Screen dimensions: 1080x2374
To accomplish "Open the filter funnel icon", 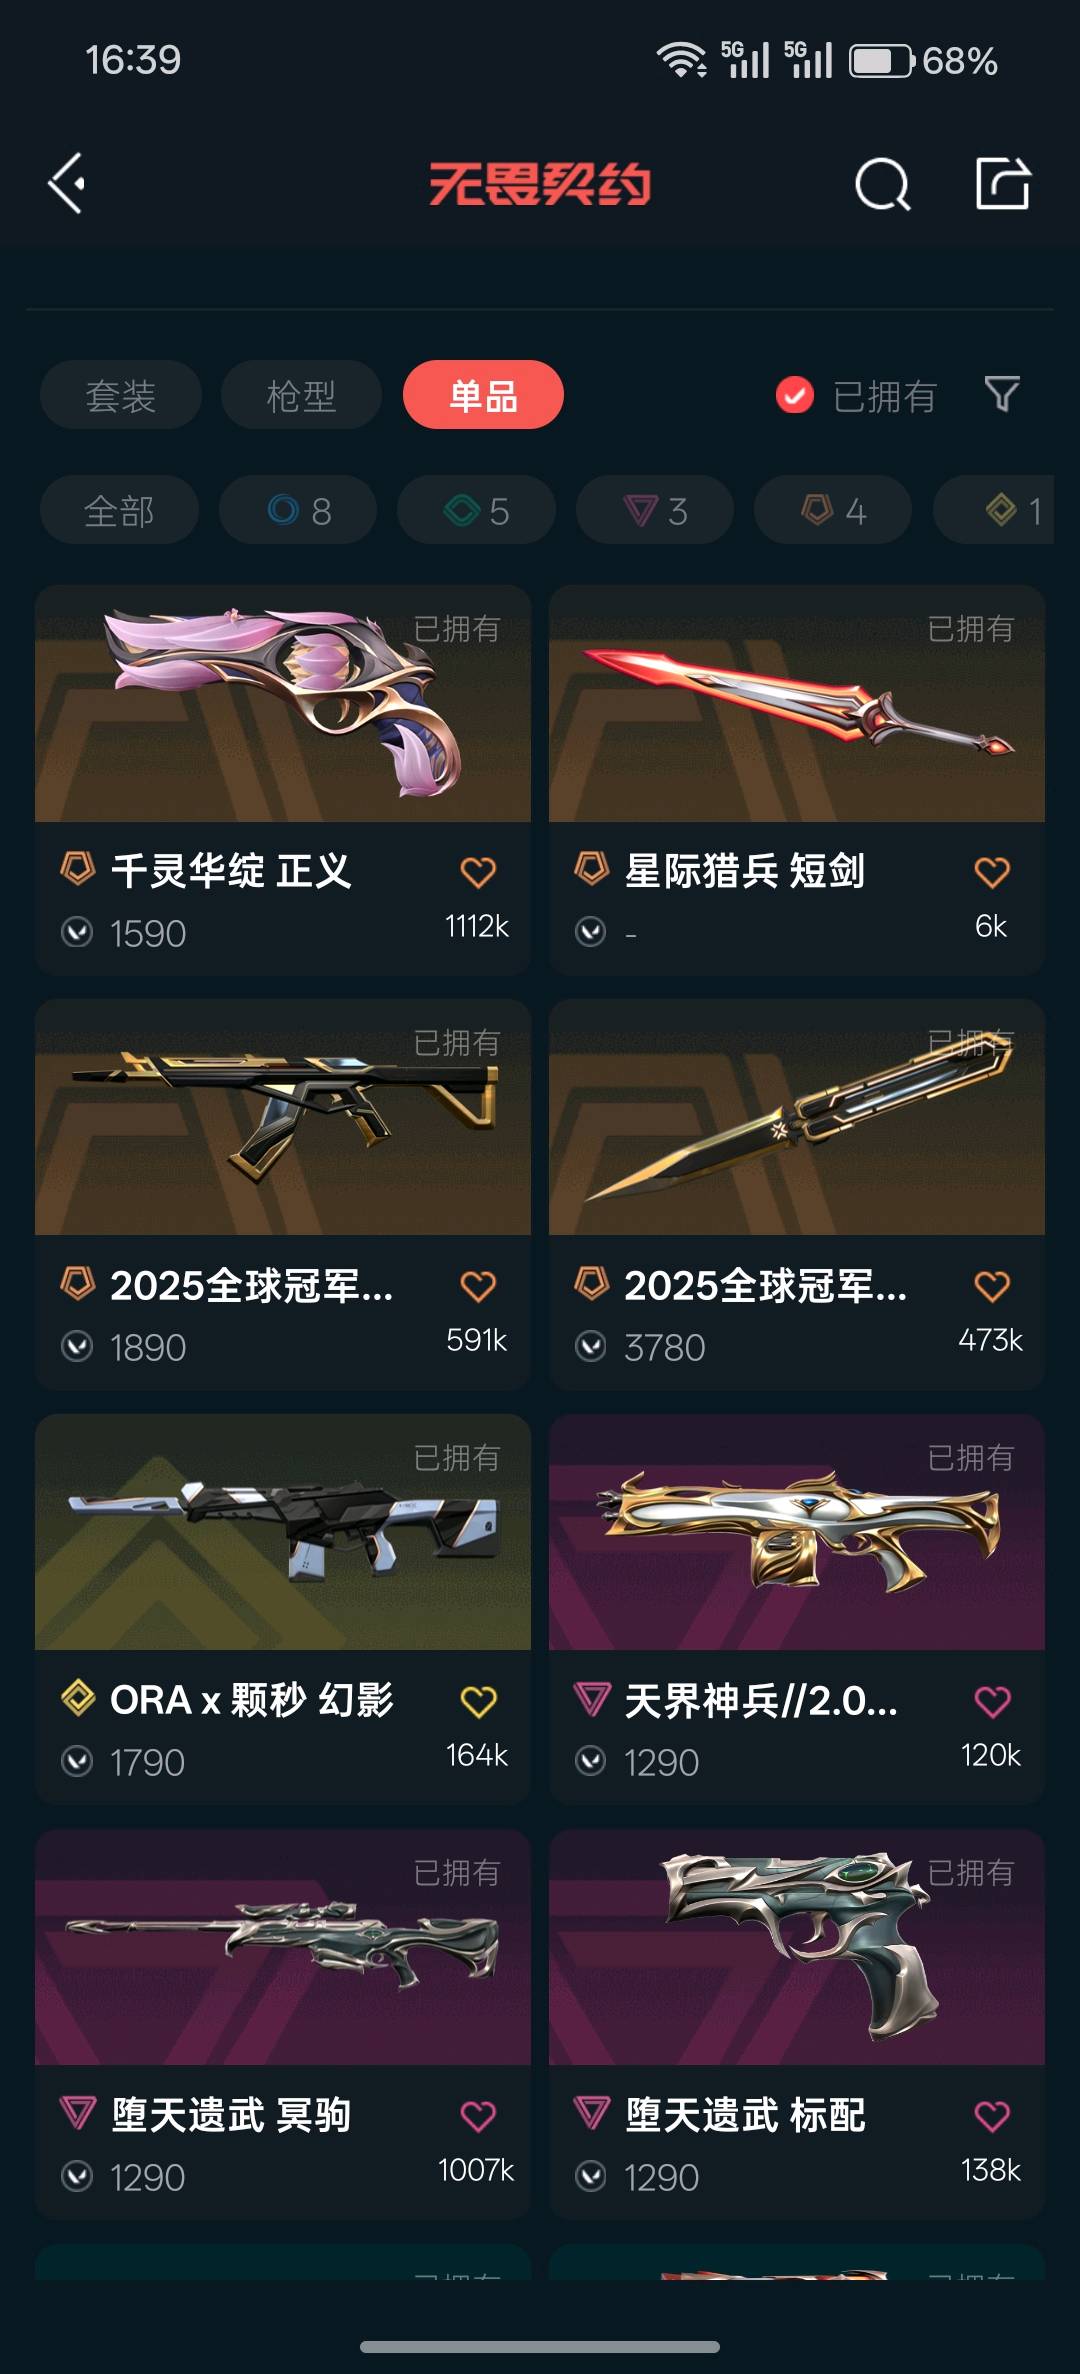I will (x=1002, y=395).
